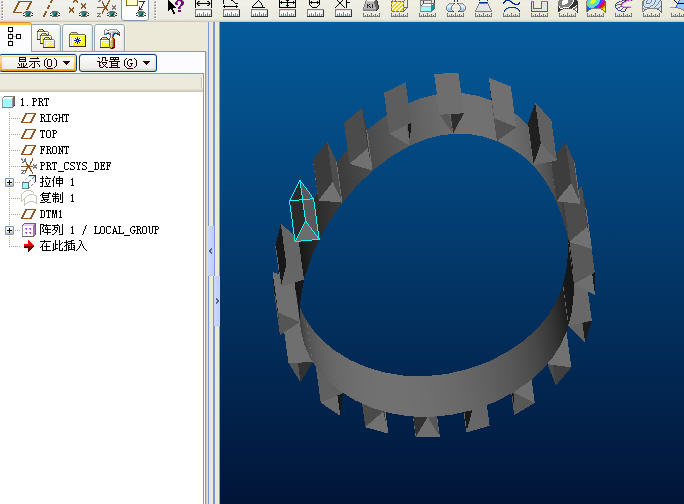Image resolution: width=684 pixels, height=504 pixels.
Task: Open the curvature analysis icon
Action: pos(511,8)
